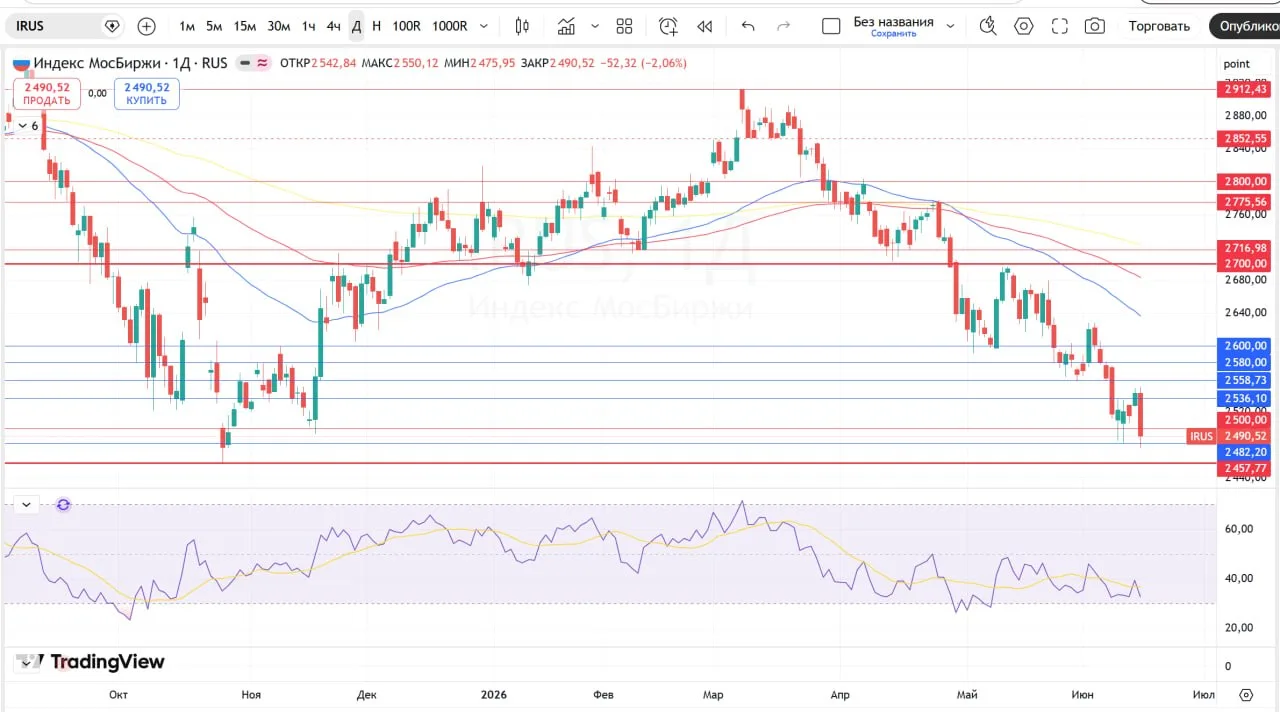Select the 5m timeframe
Image resolution: width=1280 pixels, height=712 pixels.
(214, 26)
